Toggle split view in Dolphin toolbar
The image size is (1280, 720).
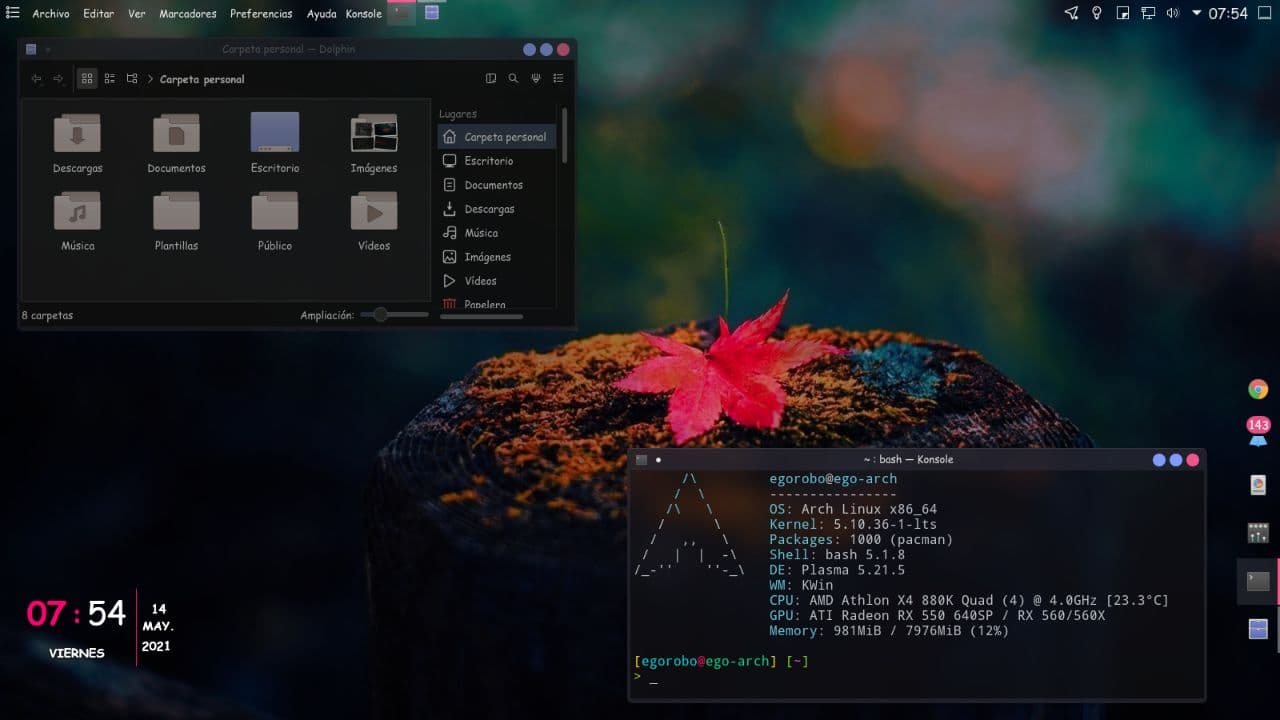pyautogui.click(x=490, y=79)
